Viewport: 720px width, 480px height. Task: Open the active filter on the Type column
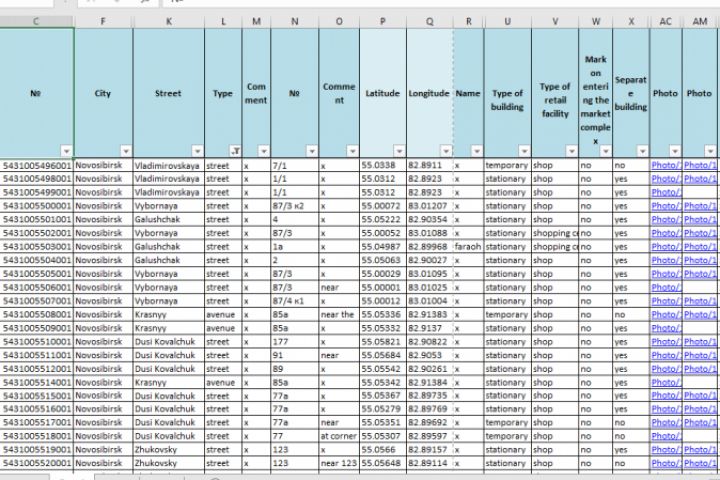[235, 151]
